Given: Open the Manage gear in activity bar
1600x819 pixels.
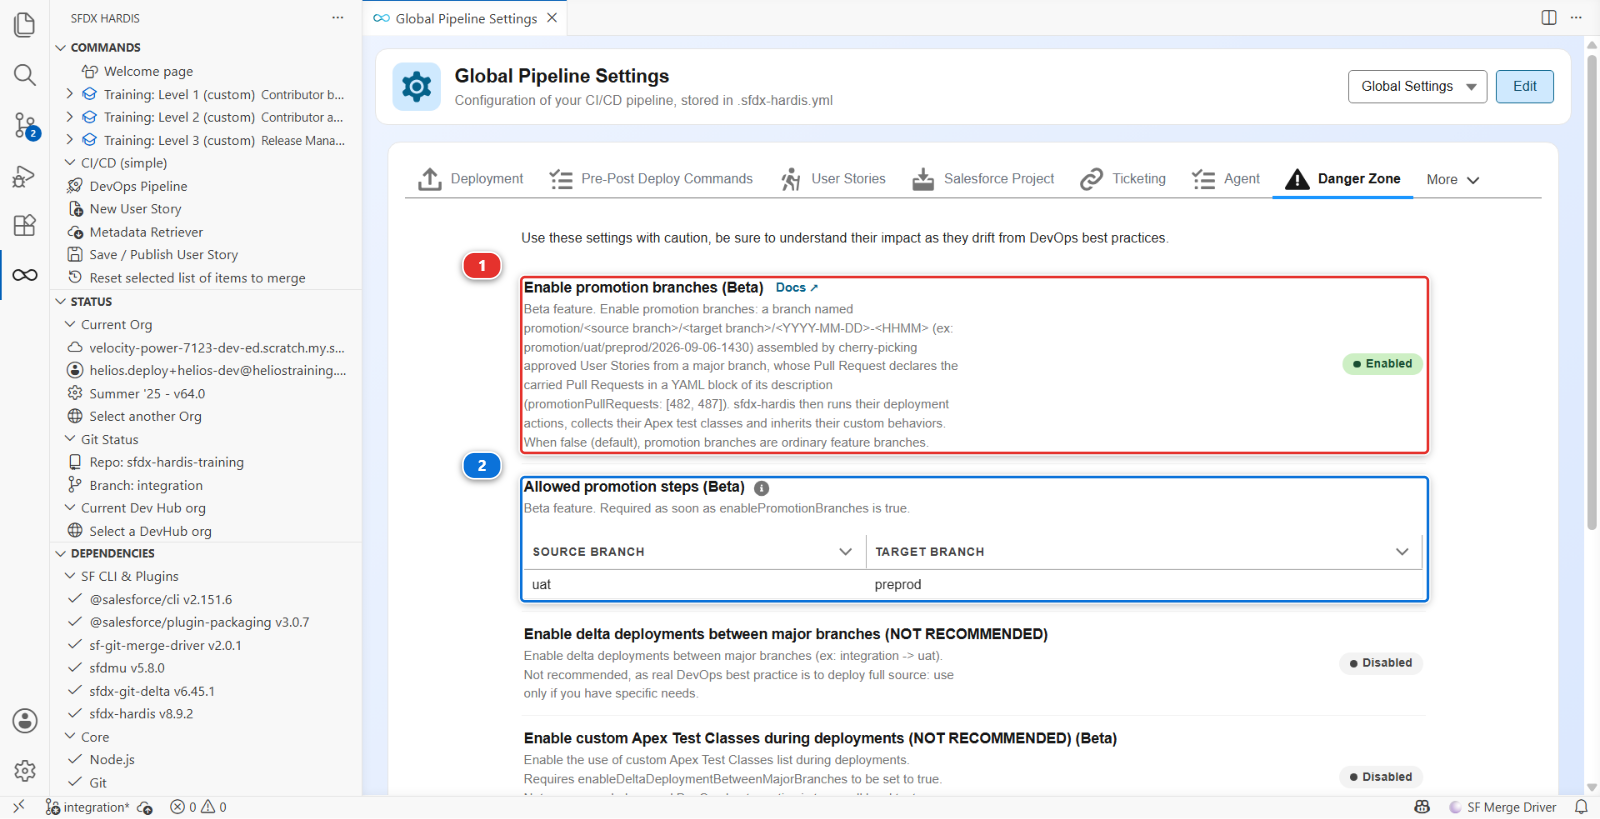Looking at the screenshot, I should pyautogui.click(x=25, y=771).
